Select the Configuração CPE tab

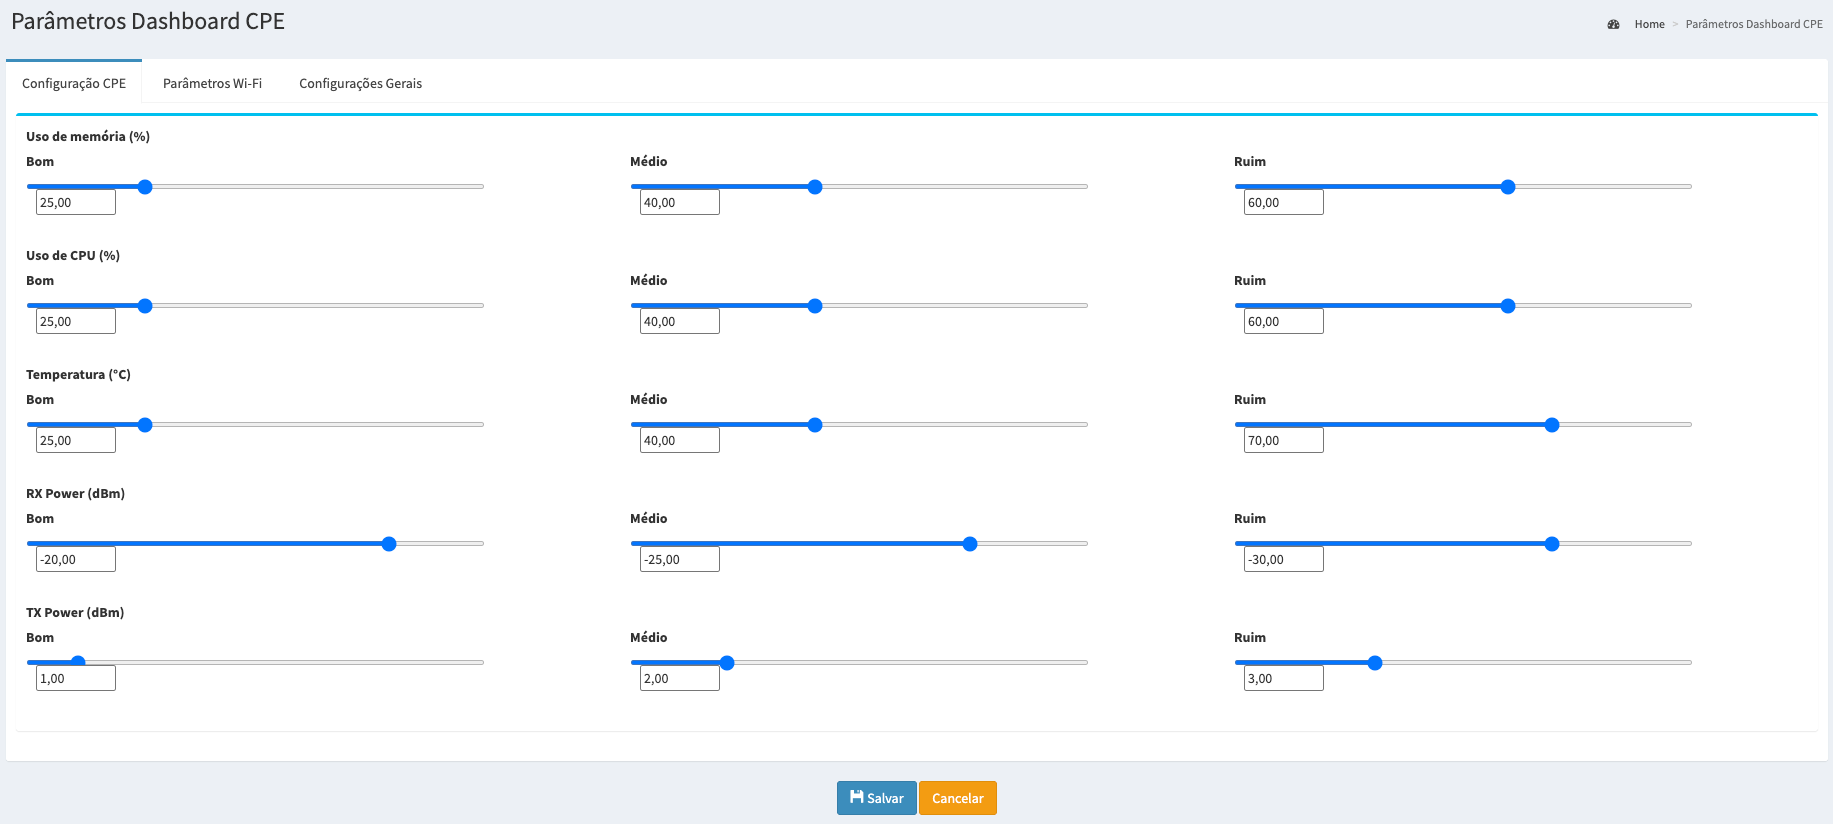(74, 83)
